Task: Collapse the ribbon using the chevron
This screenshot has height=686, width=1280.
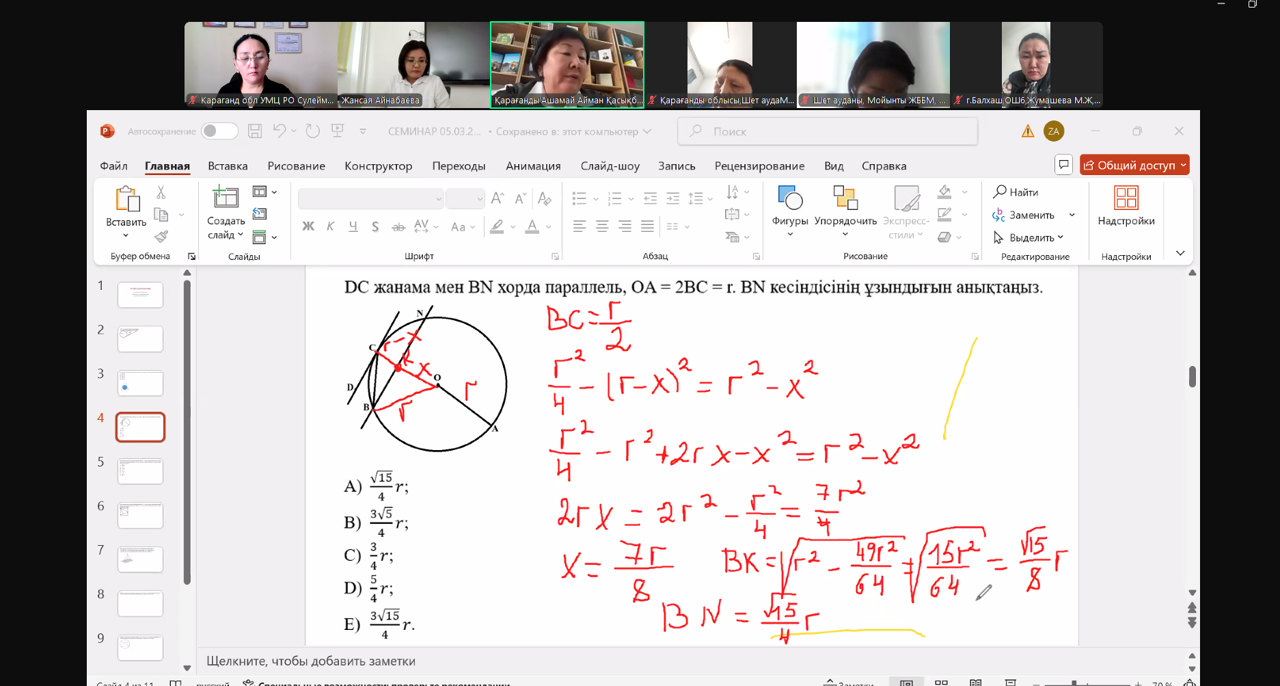Action: [1180, 254]
